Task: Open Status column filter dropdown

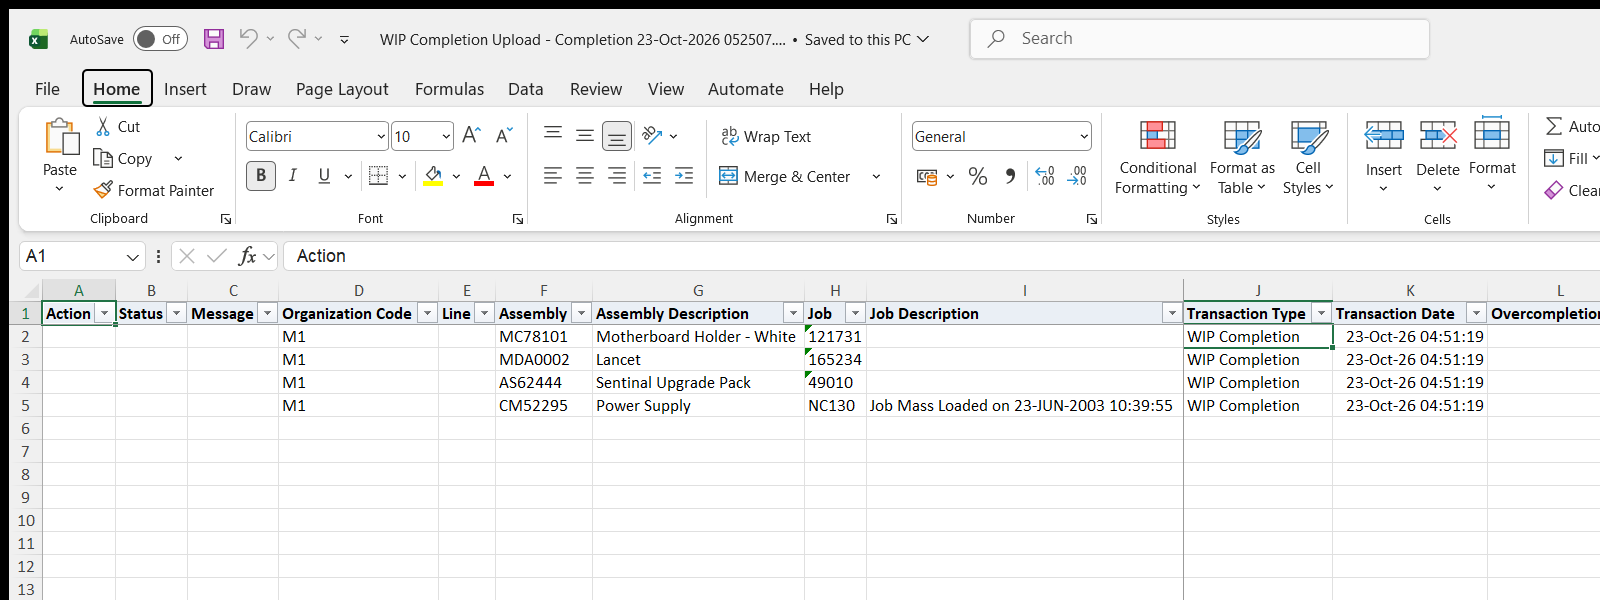Action: click(x=176, y=314)
